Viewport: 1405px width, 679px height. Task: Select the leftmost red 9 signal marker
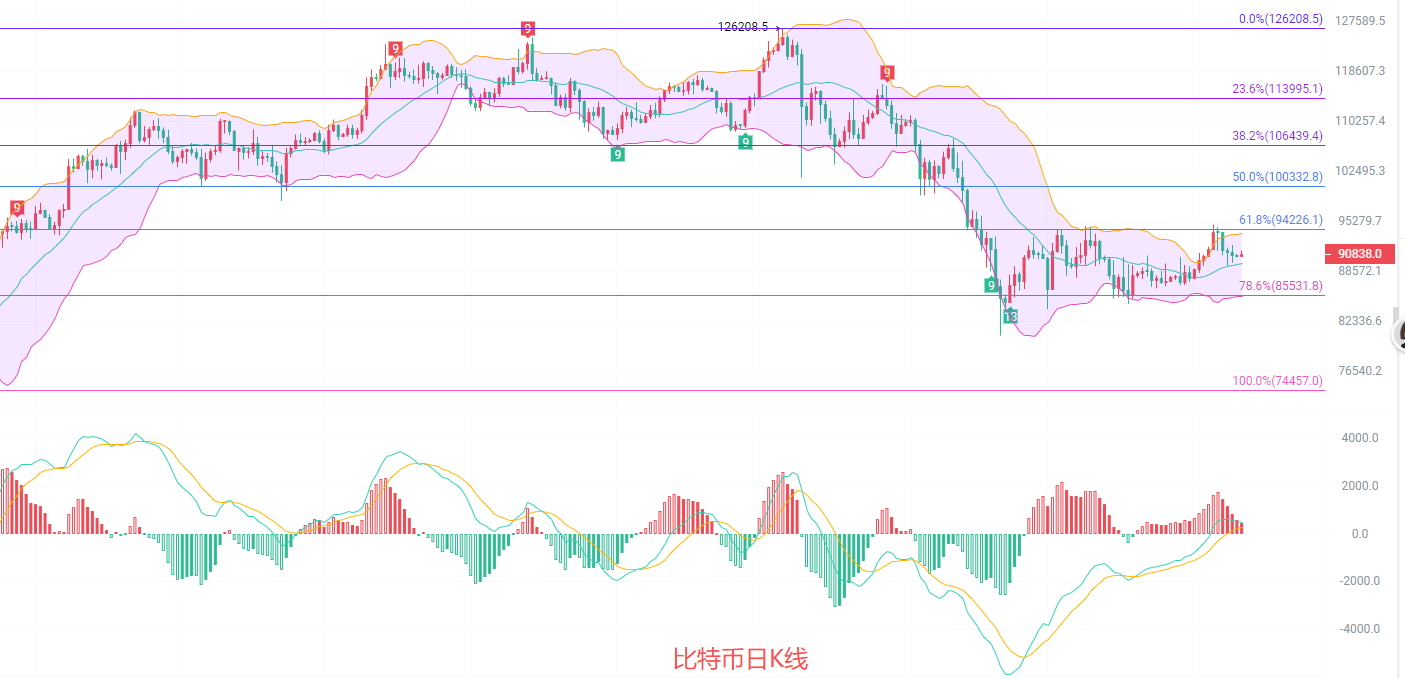point(17,208)
